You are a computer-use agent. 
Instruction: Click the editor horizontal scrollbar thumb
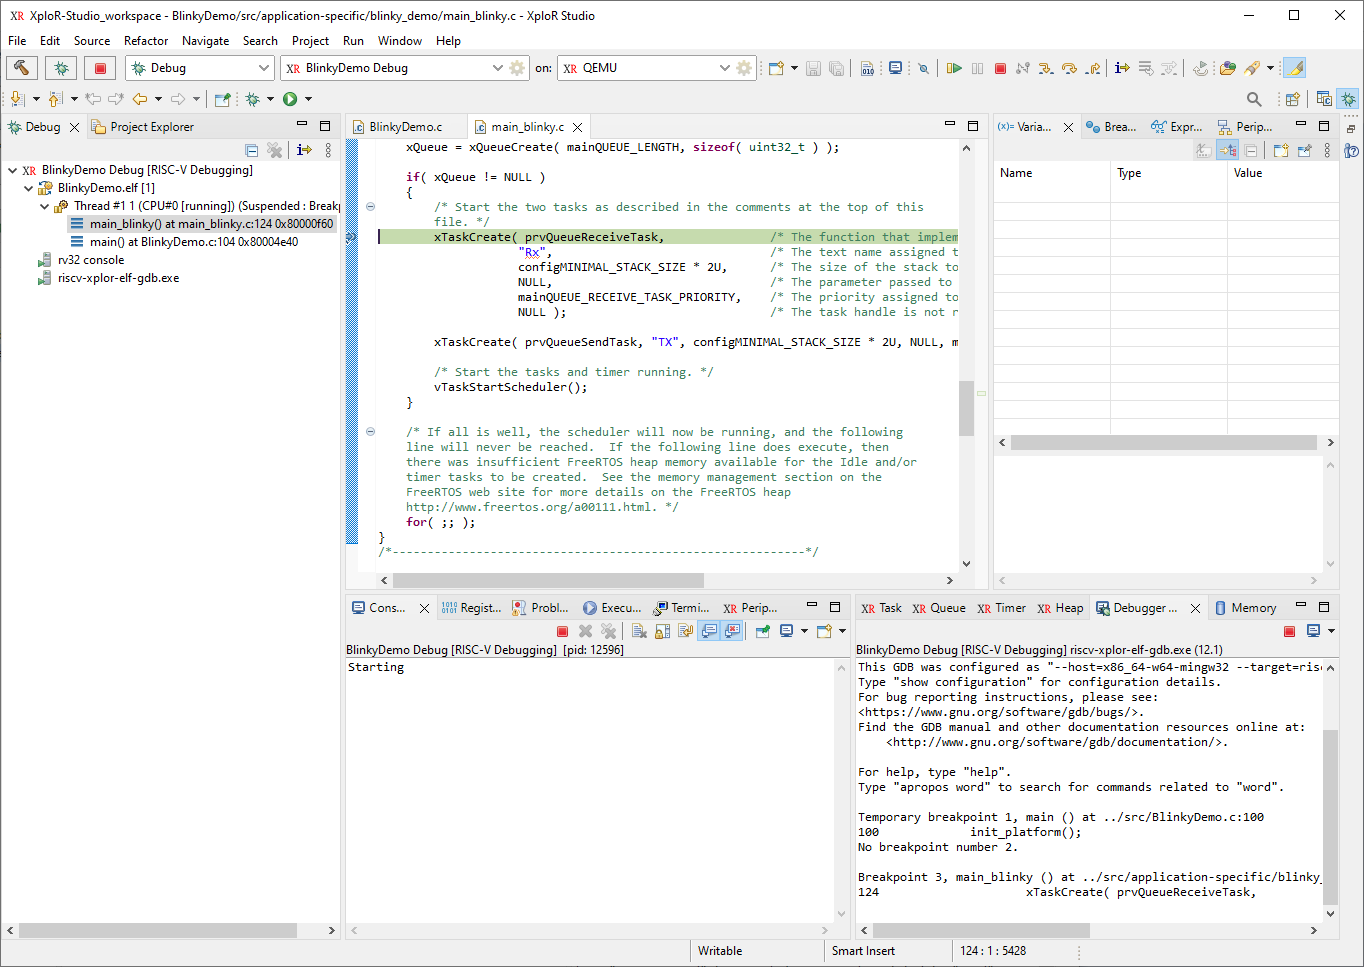(x=548, y=580)
